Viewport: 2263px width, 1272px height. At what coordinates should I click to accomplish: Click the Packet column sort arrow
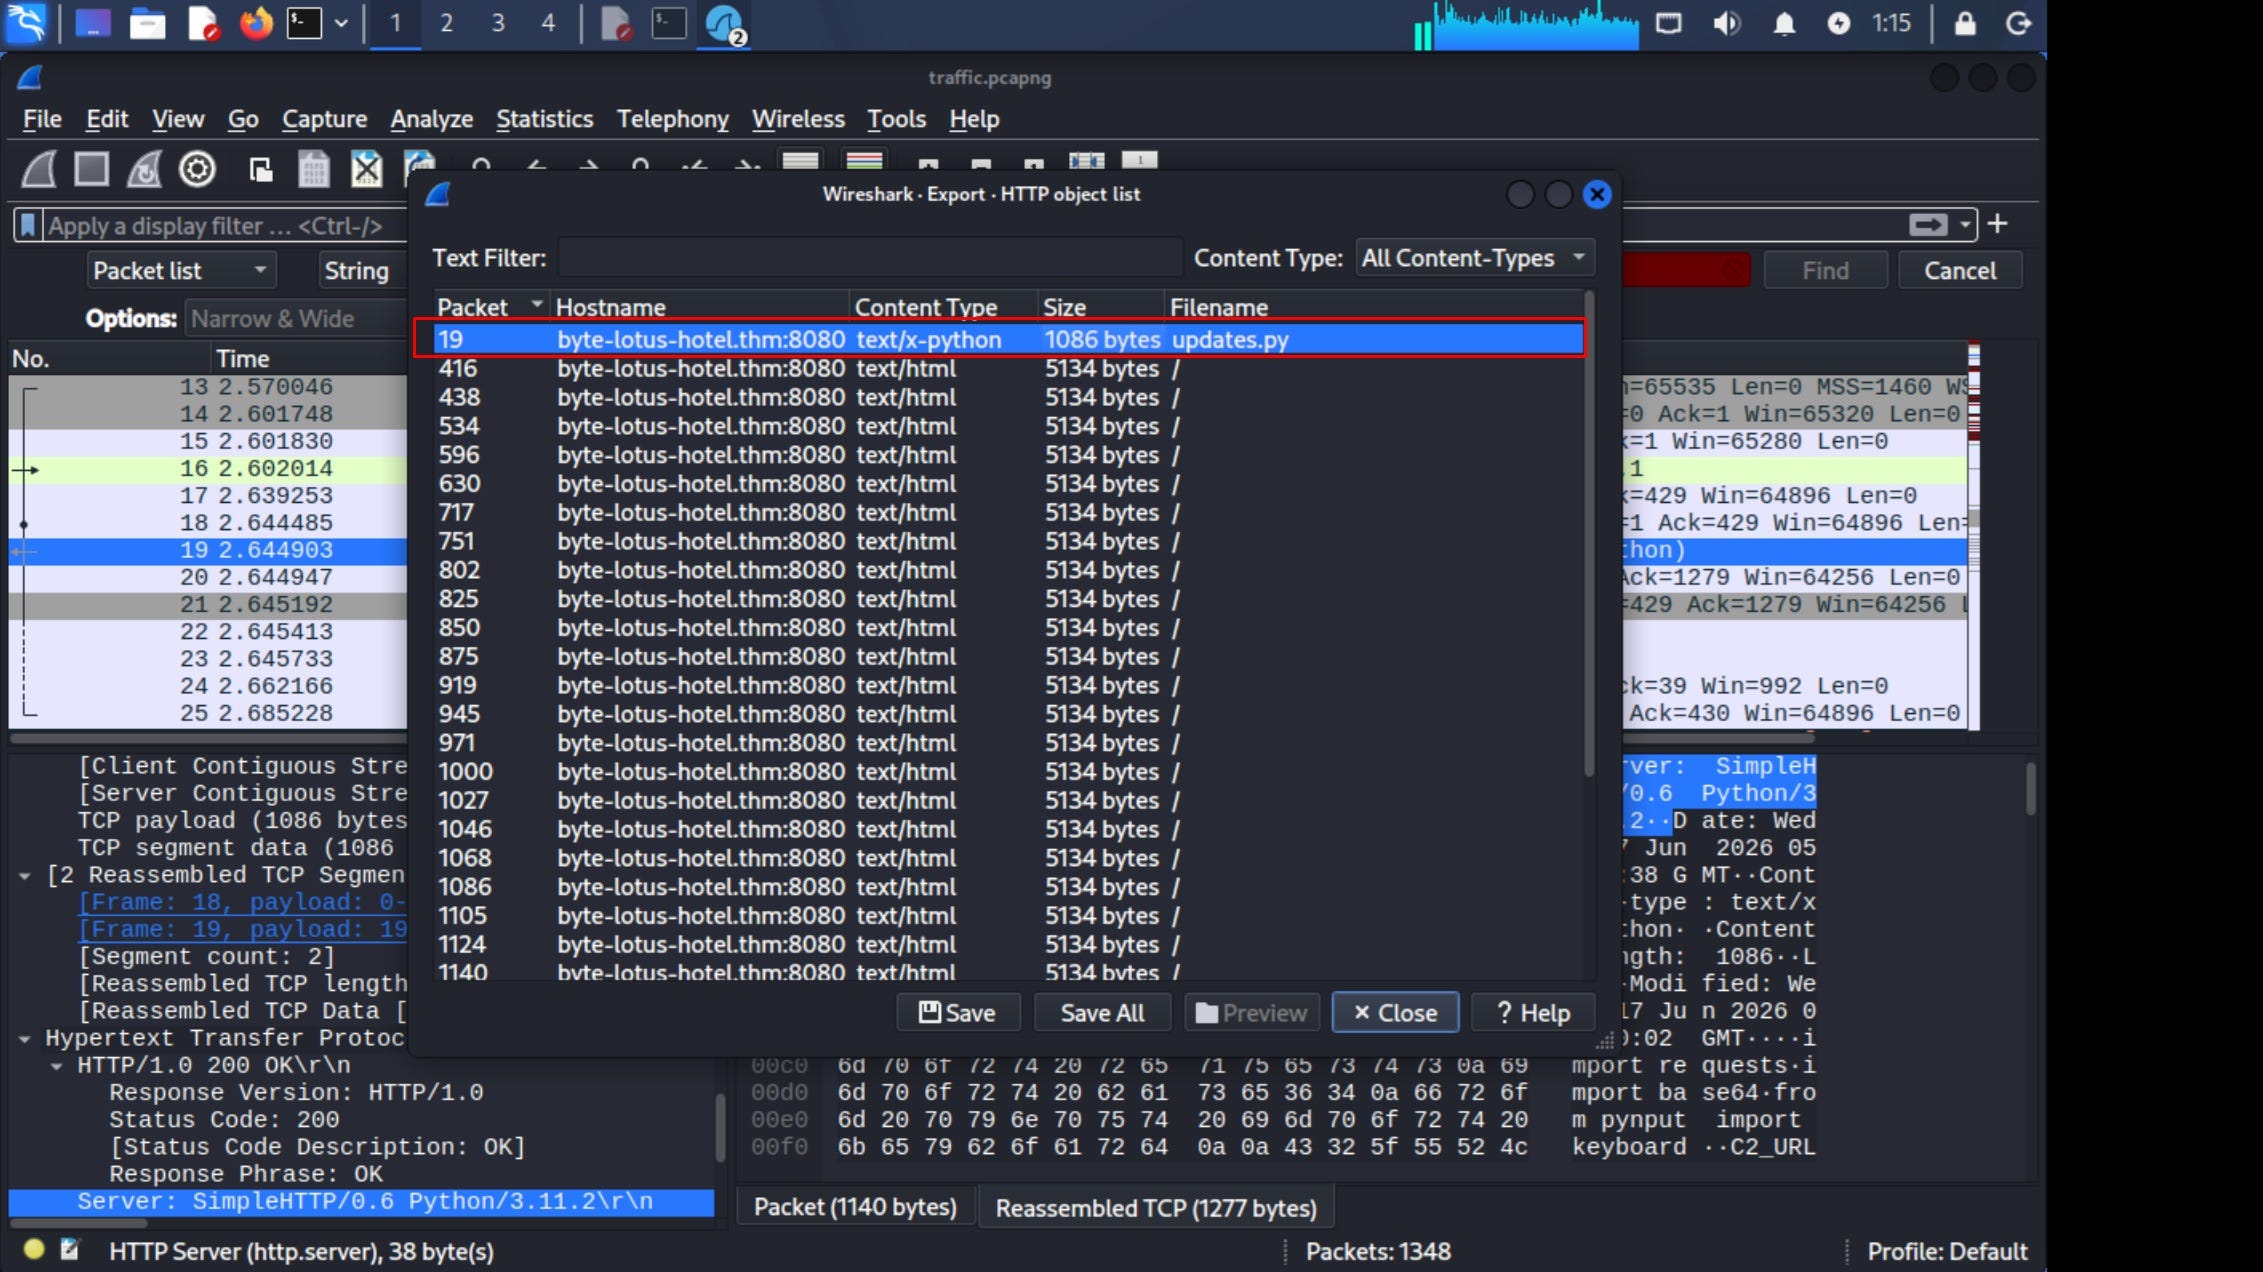pyautogui.click(x=537, y=304)
